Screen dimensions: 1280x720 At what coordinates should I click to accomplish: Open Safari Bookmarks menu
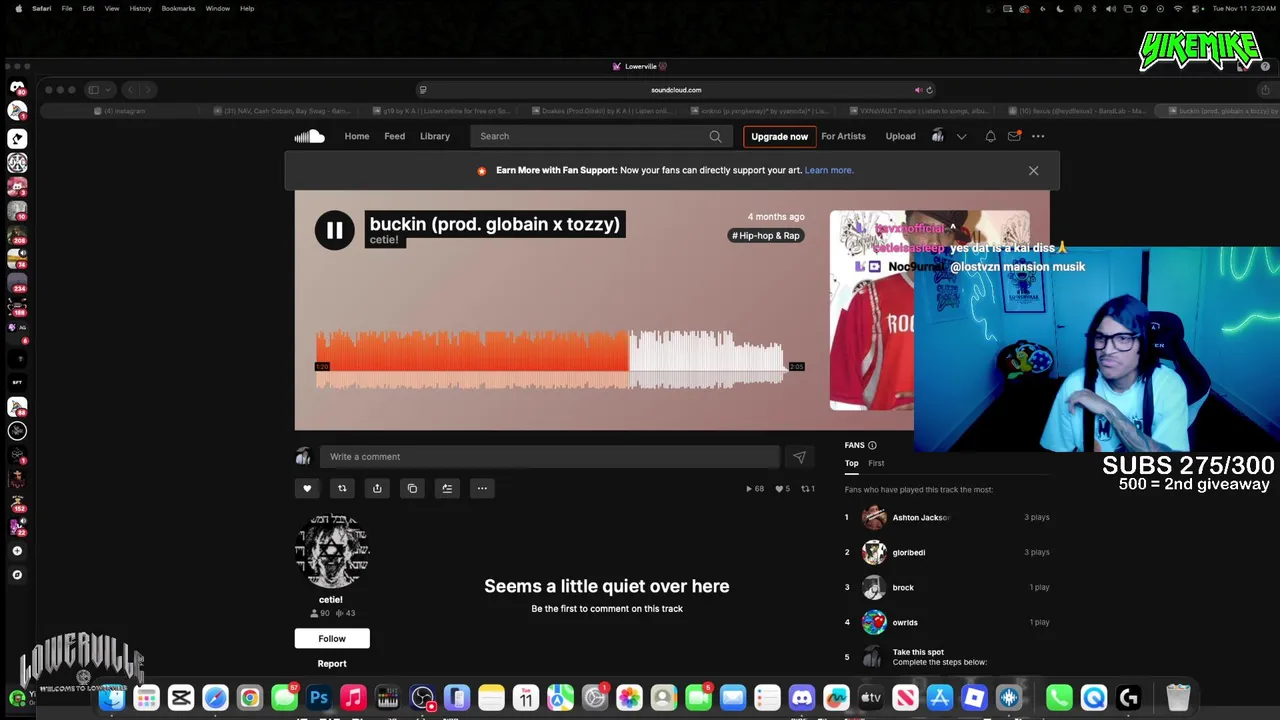(x=178, y=8)
